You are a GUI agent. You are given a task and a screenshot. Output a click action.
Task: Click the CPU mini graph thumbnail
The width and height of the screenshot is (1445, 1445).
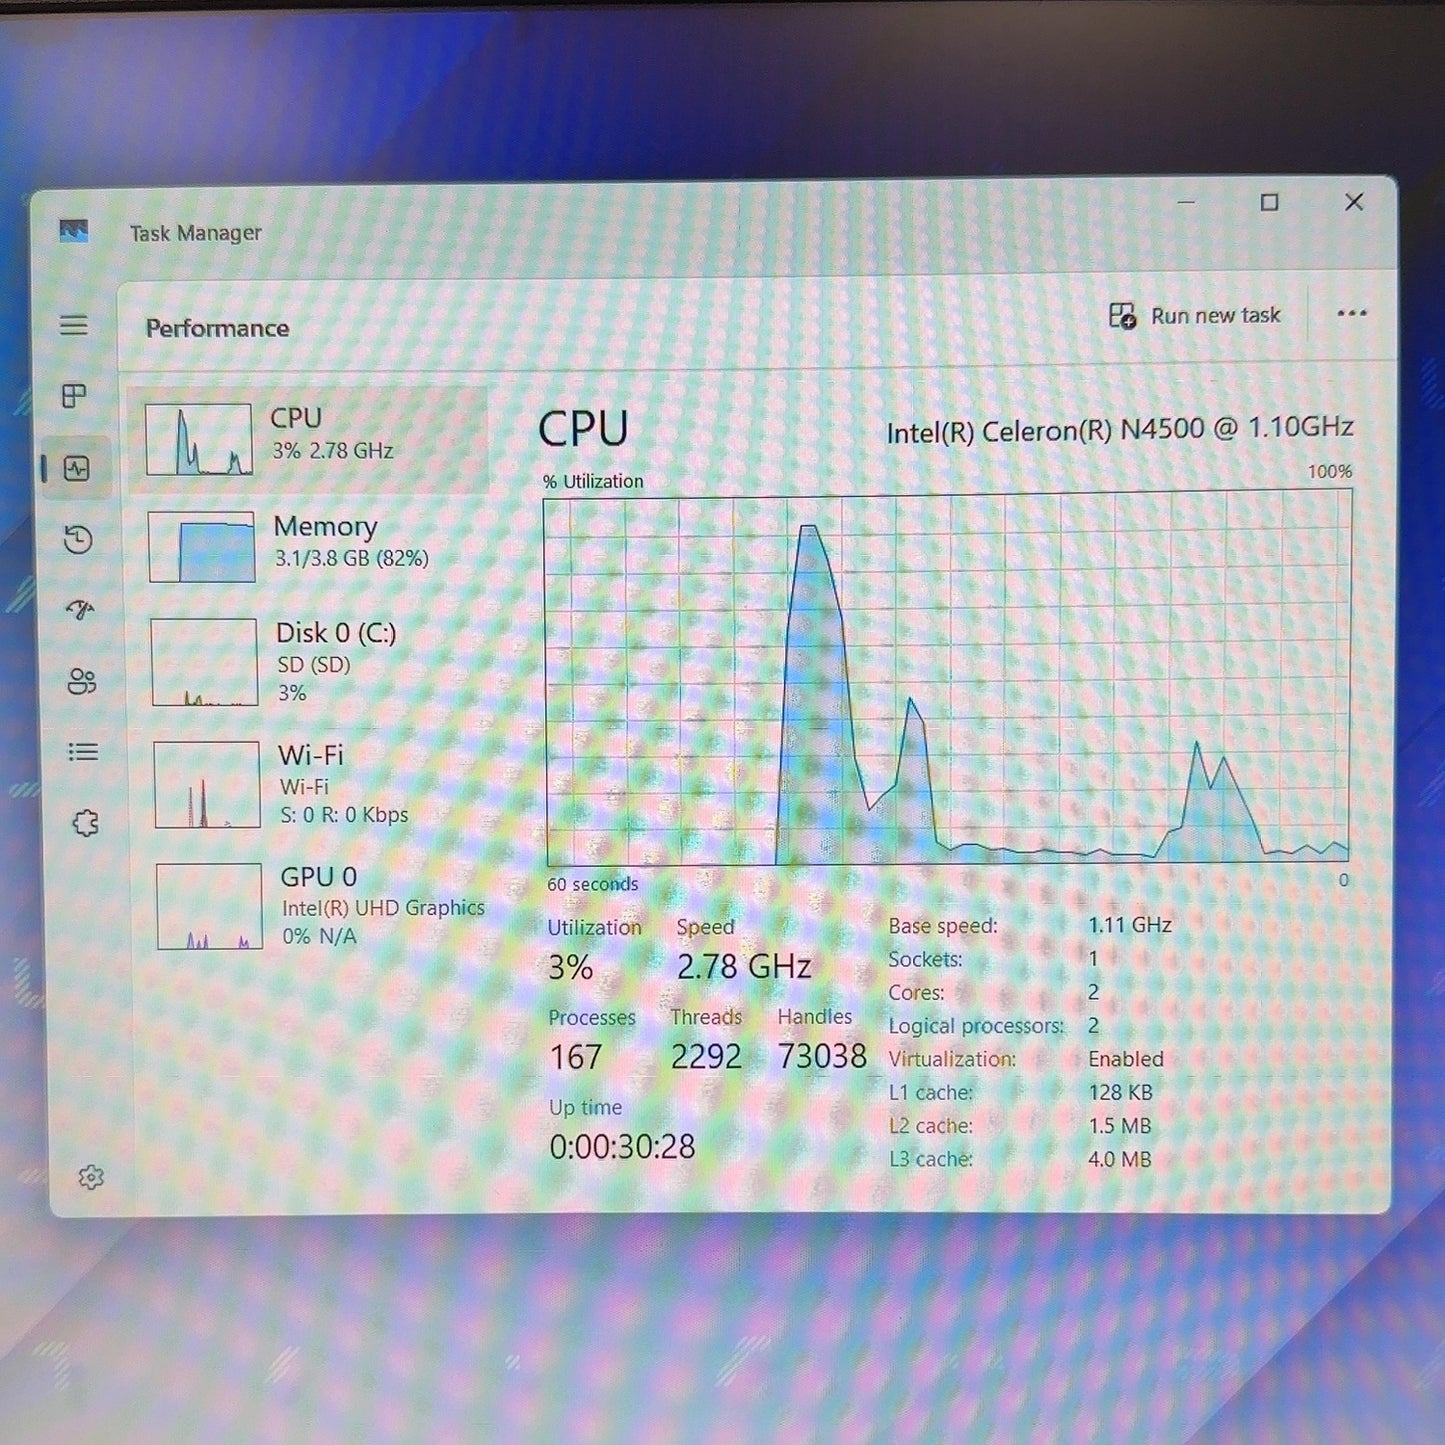[199, 439]
